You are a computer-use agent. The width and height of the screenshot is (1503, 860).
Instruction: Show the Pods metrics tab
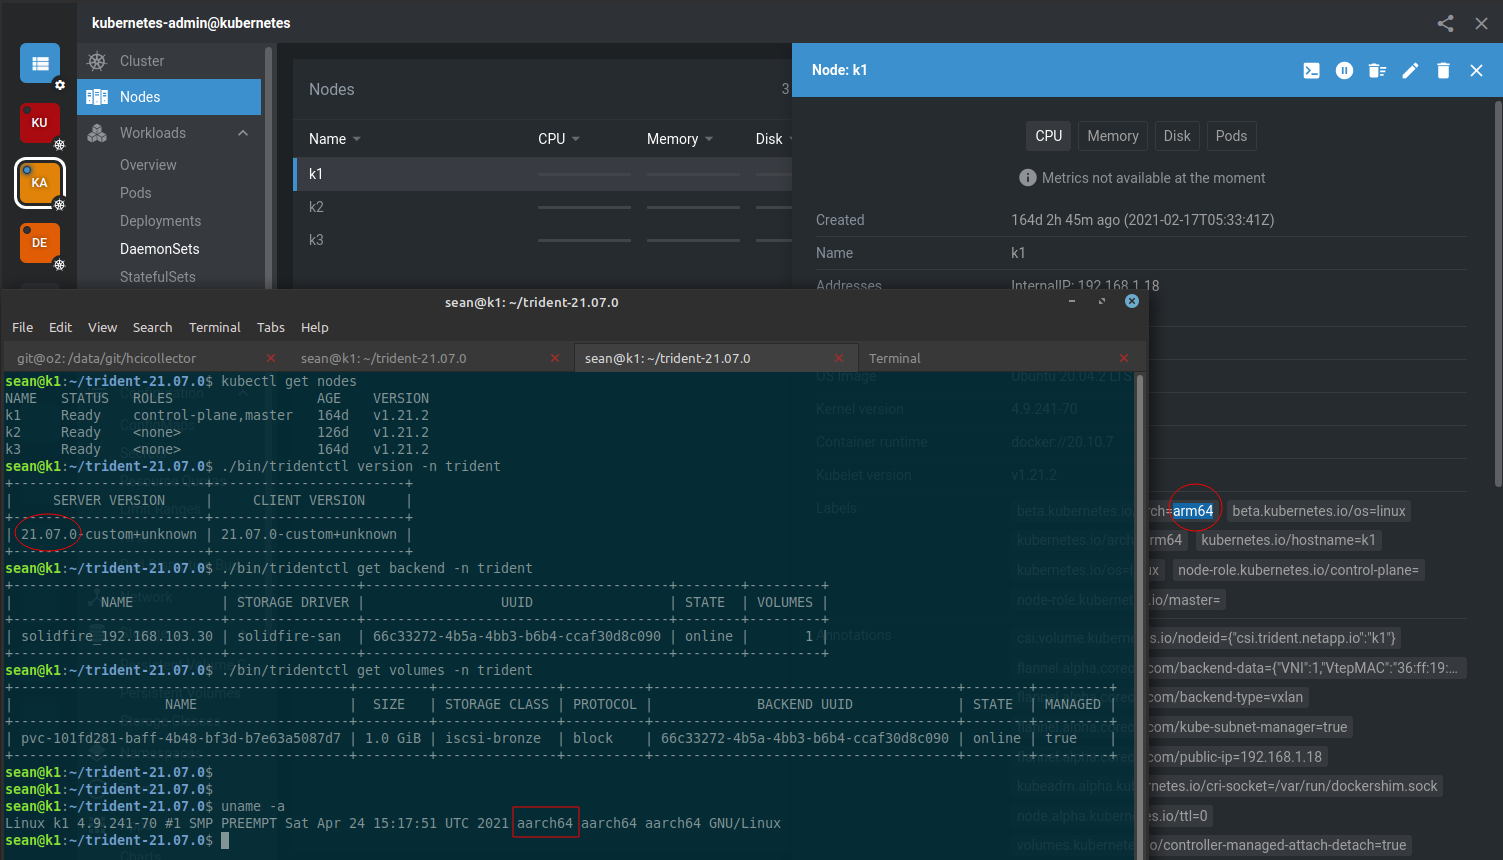click(x=1231, y=136)
